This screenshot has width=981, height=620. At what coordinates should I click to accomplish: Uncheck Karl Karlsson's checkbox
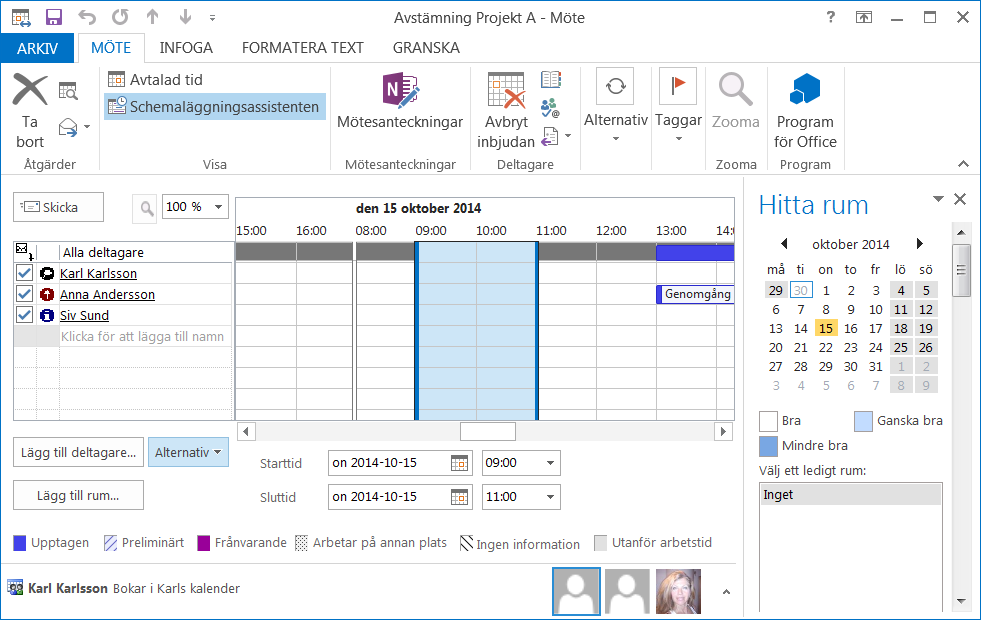[24, 273]
